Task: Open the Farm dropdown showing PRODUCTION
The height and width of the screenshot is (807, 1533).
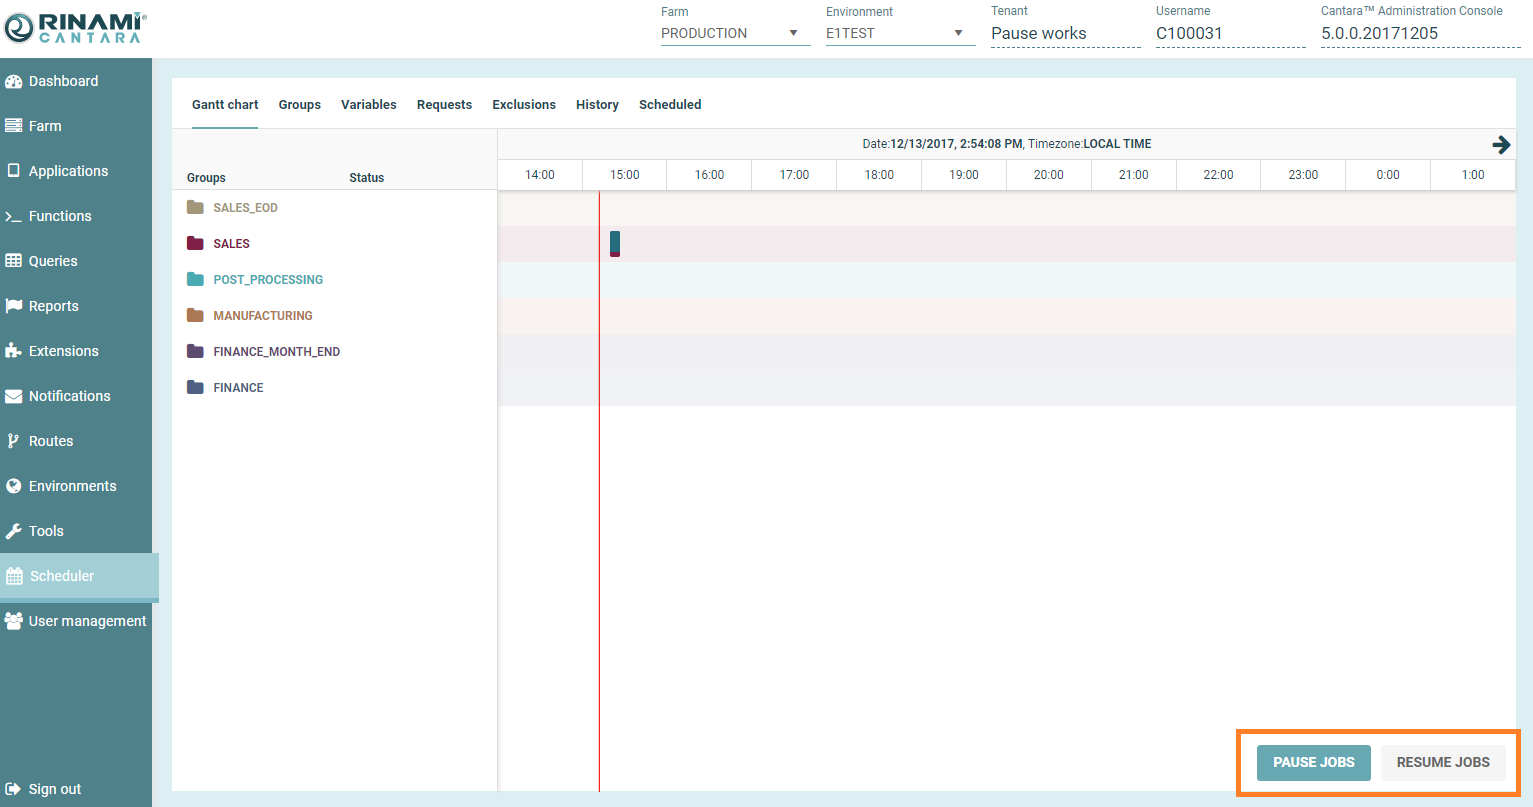Action: pos(734,33)
